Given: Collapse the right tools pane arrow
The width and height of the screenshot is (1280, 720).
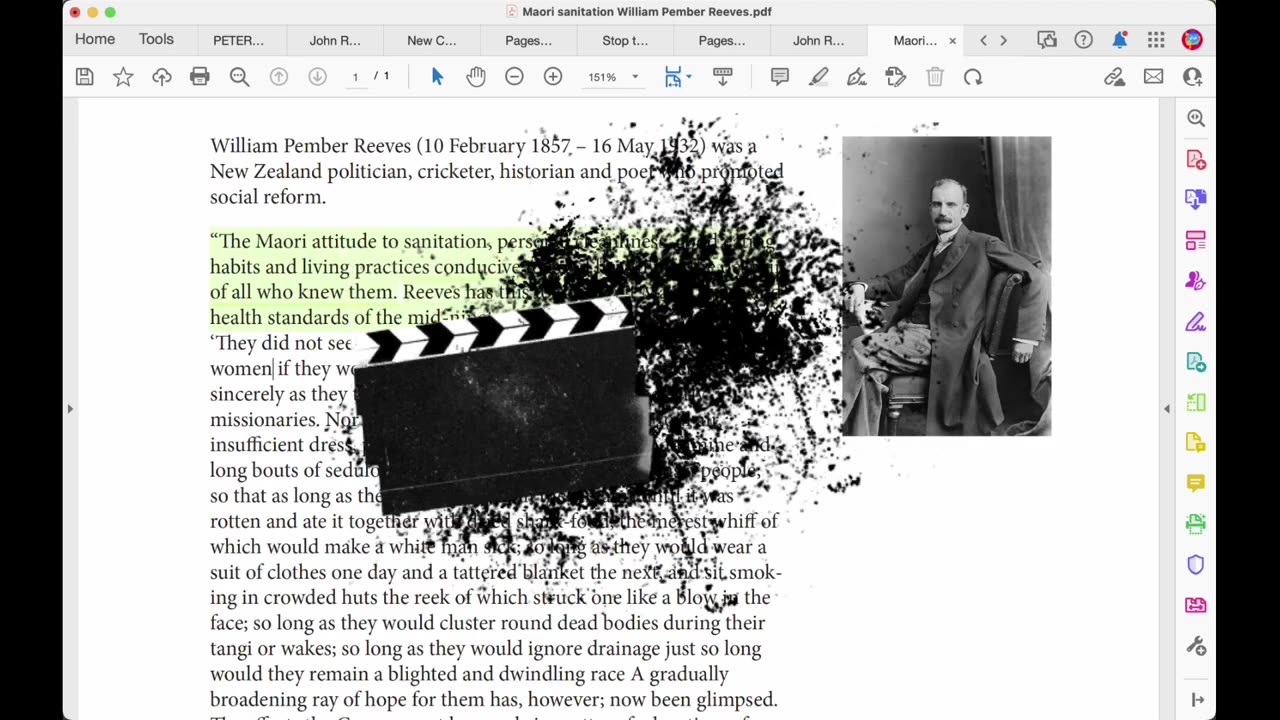Looking at the screenshot, I should (1197, 699).
